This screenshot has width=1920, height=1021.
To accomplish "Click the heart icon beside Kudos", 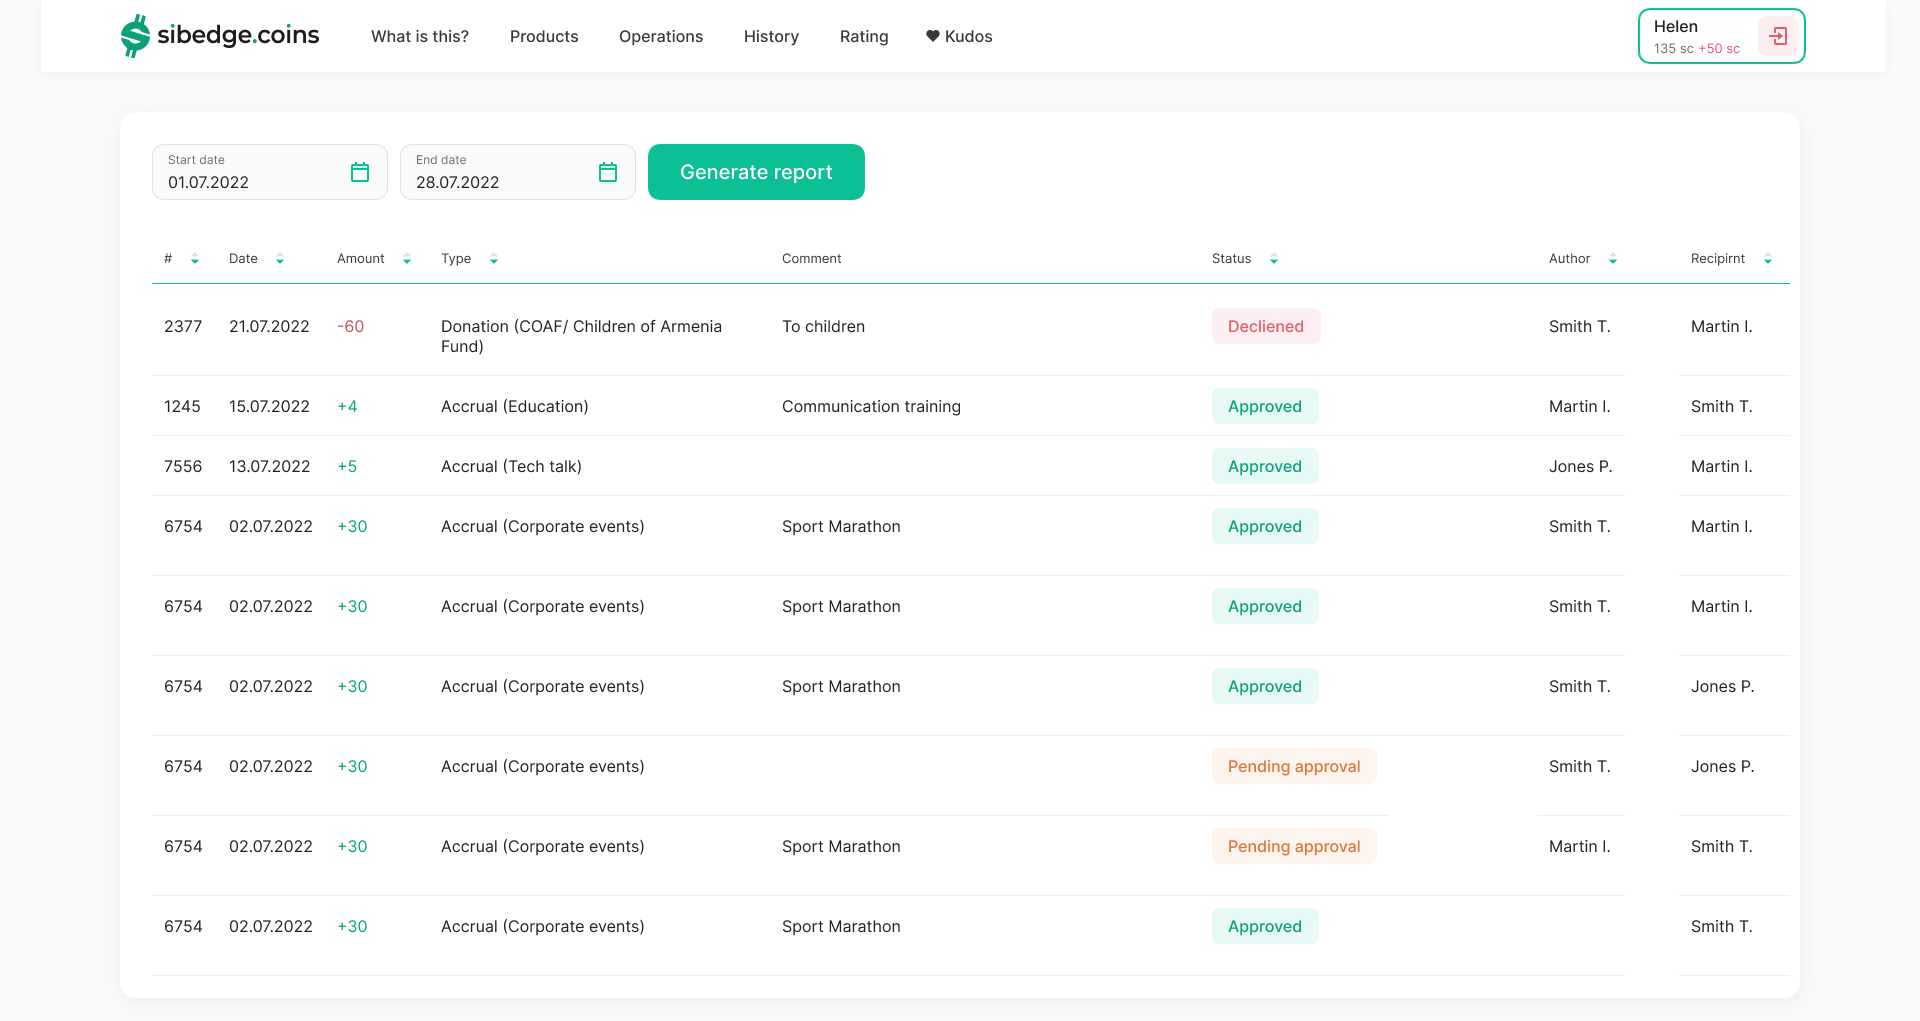I will tap(932, 36).
